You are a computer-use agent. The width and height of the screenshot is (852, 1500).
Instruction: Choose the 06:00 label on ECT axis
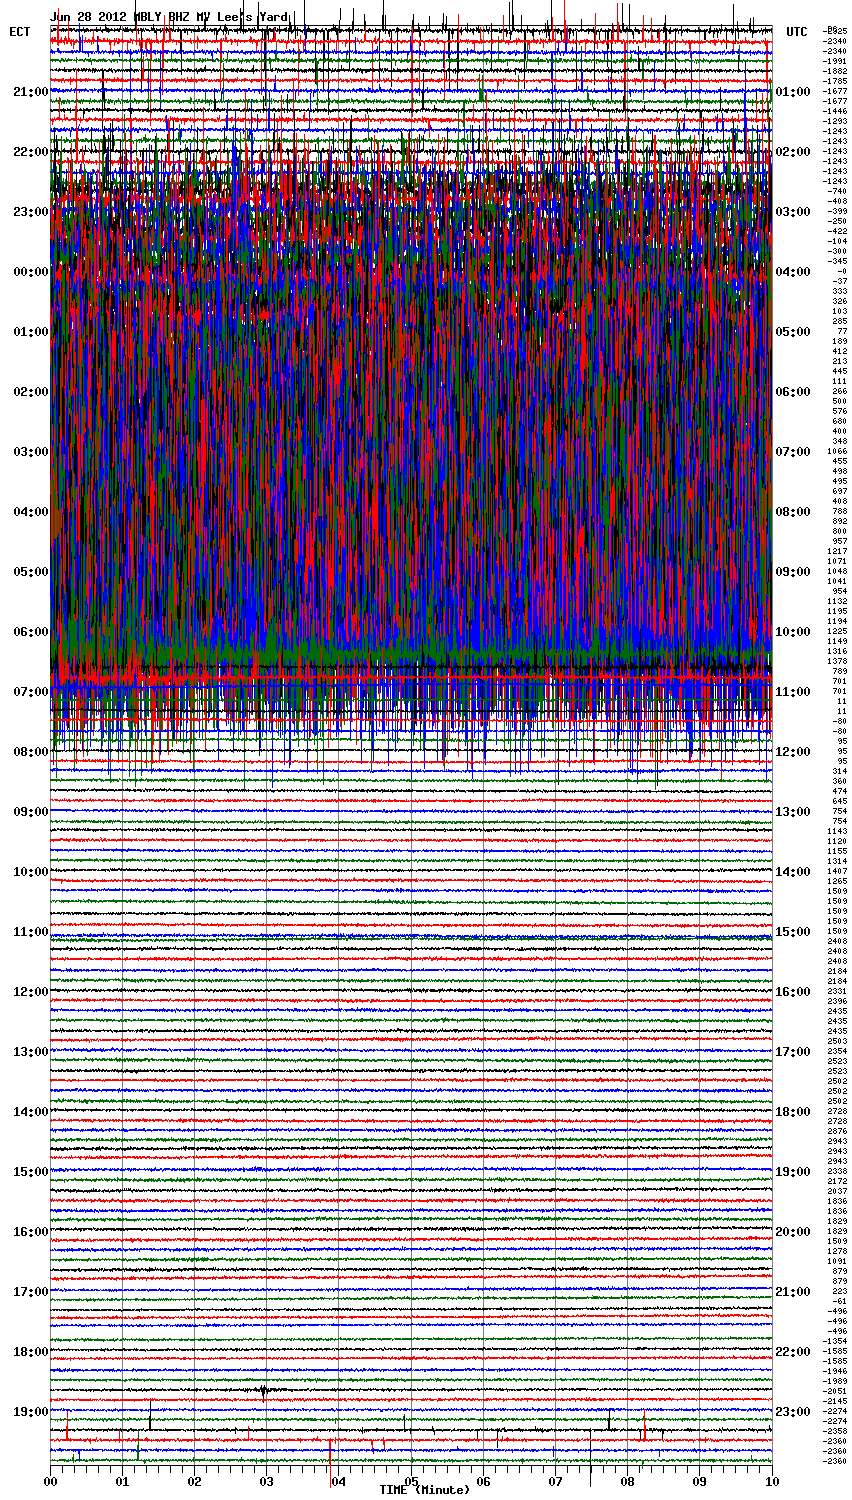(30, 632)
